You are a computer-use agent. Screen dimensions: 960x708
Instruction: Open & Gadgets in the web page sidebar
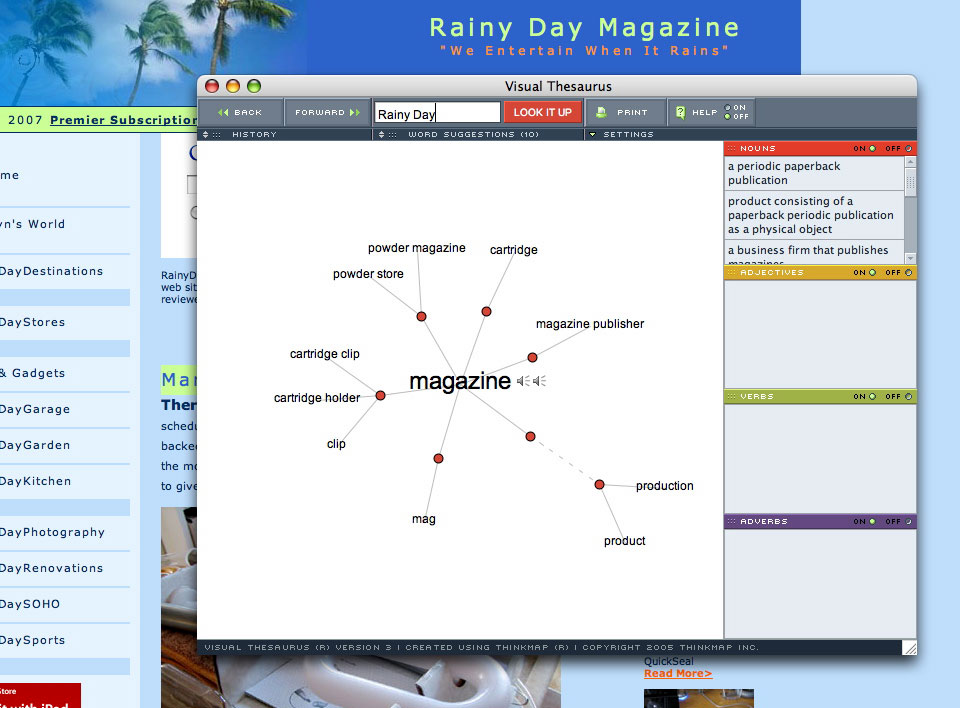pos(32,373)
